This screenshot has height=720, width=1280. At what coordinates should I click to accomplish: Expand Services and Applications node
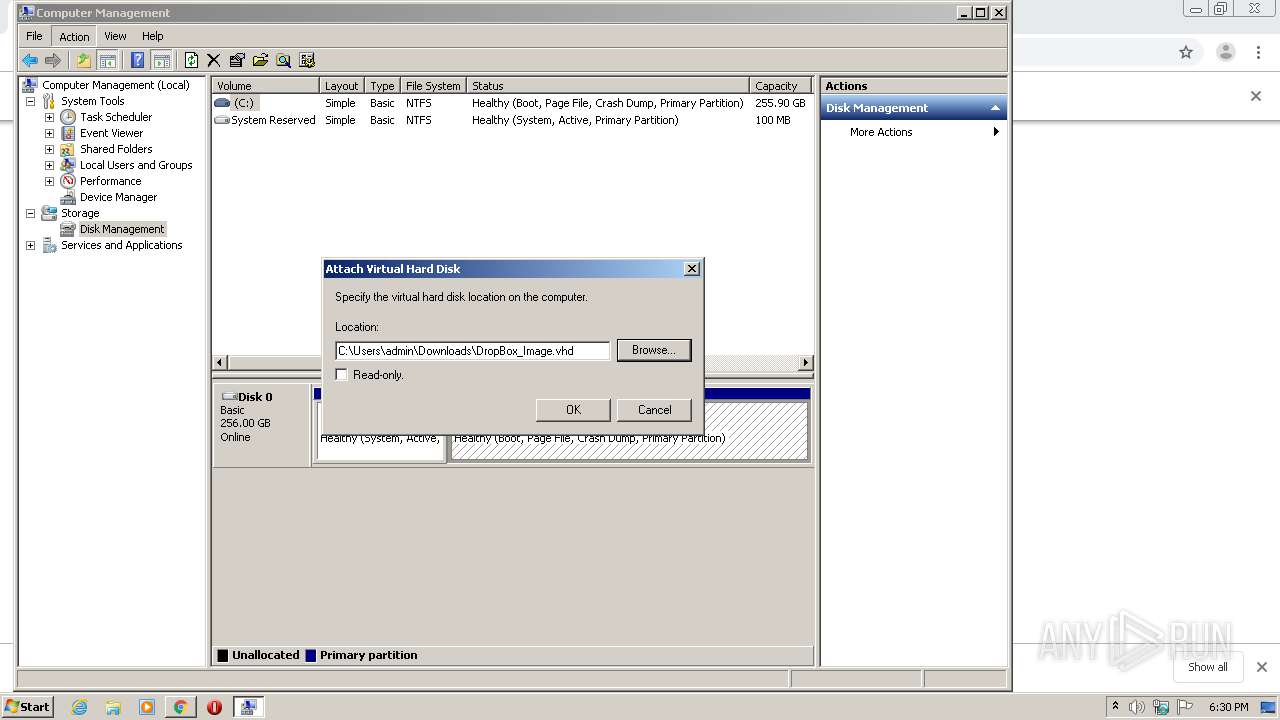click(x=30, y=245)
